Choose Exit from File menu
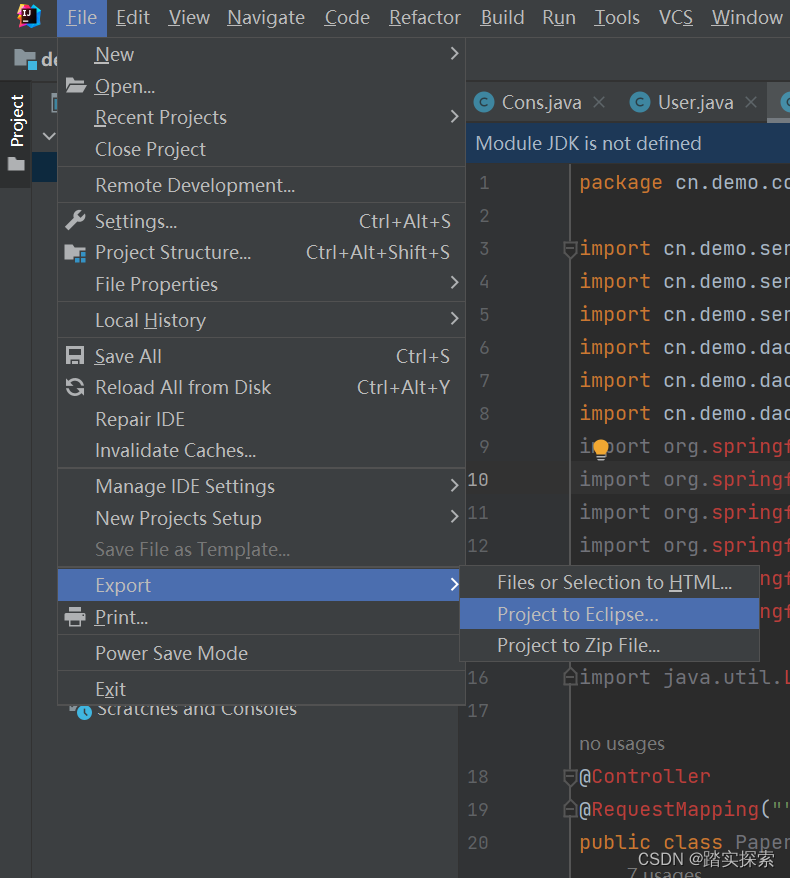The height and width of the screenshot is (878, 790). [x=261, y=689]
